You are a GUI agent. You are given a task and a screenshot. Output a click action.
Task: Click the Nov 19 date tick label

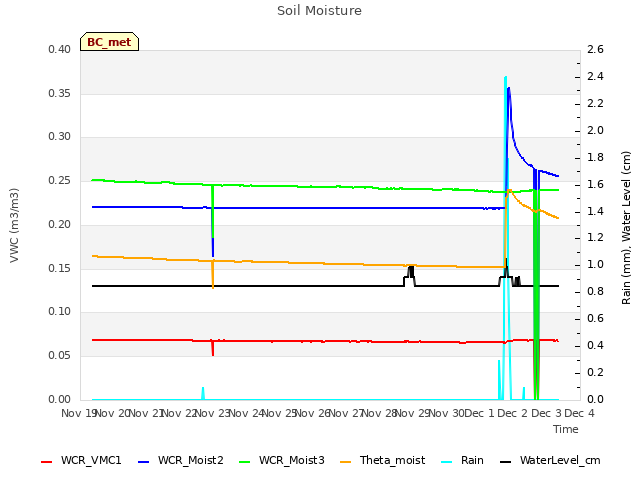[78, 413]
